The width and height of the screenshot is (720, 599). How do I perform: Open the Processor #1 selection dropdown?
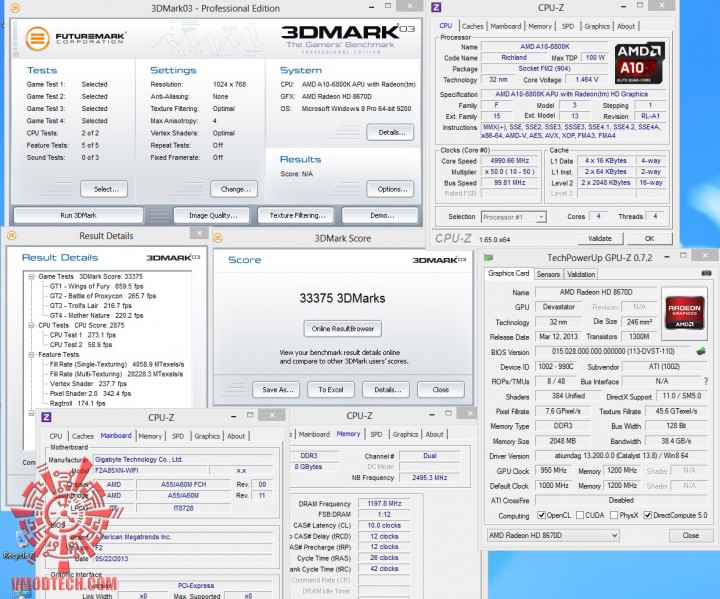[x=513, y=217]
